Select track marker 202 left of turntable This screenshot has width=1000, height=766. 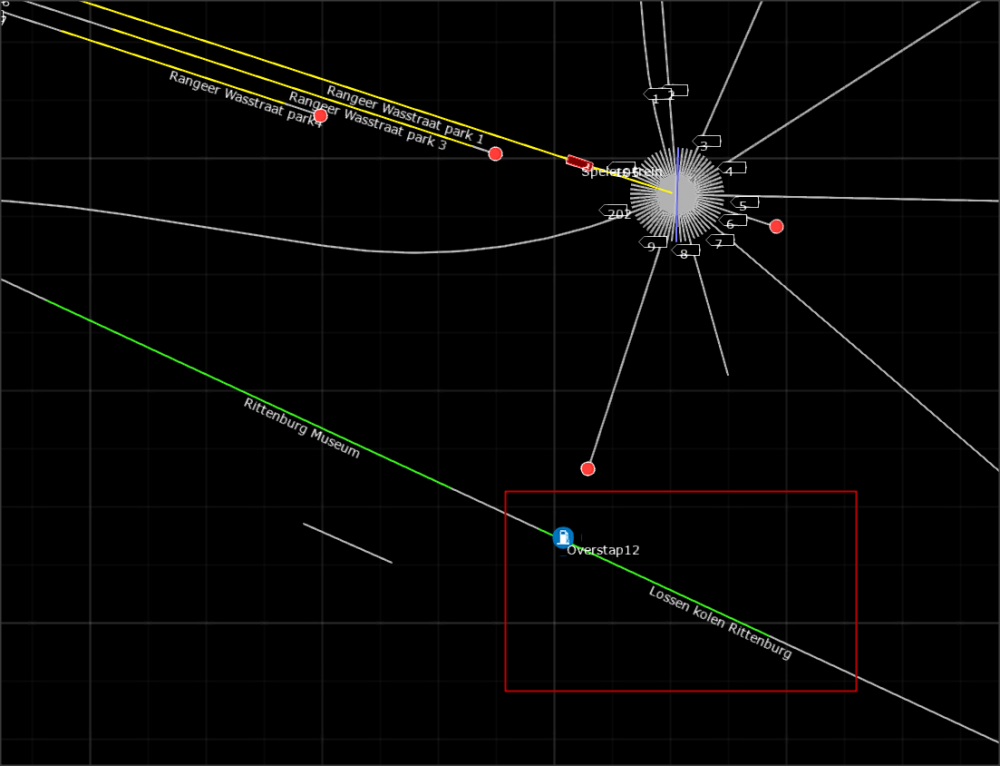pyautogui.click(x=615, y=213)
